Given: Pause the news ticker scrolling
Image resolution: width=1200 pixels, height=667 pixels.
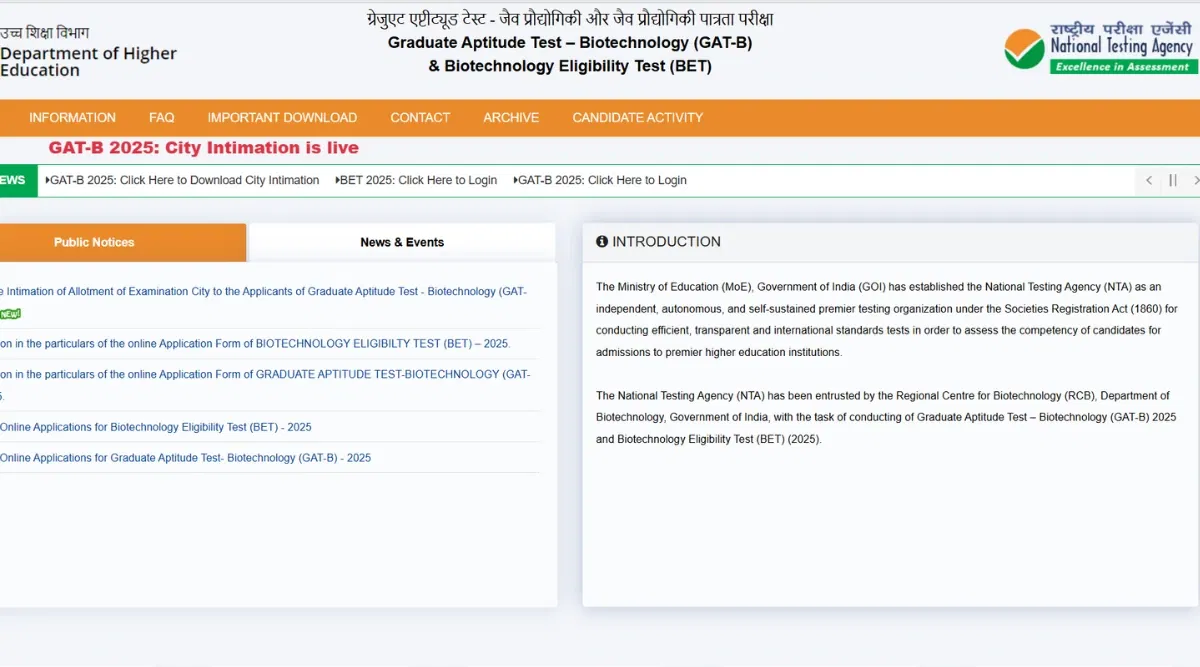Looking at the screenshot, I should point(1173,181).
